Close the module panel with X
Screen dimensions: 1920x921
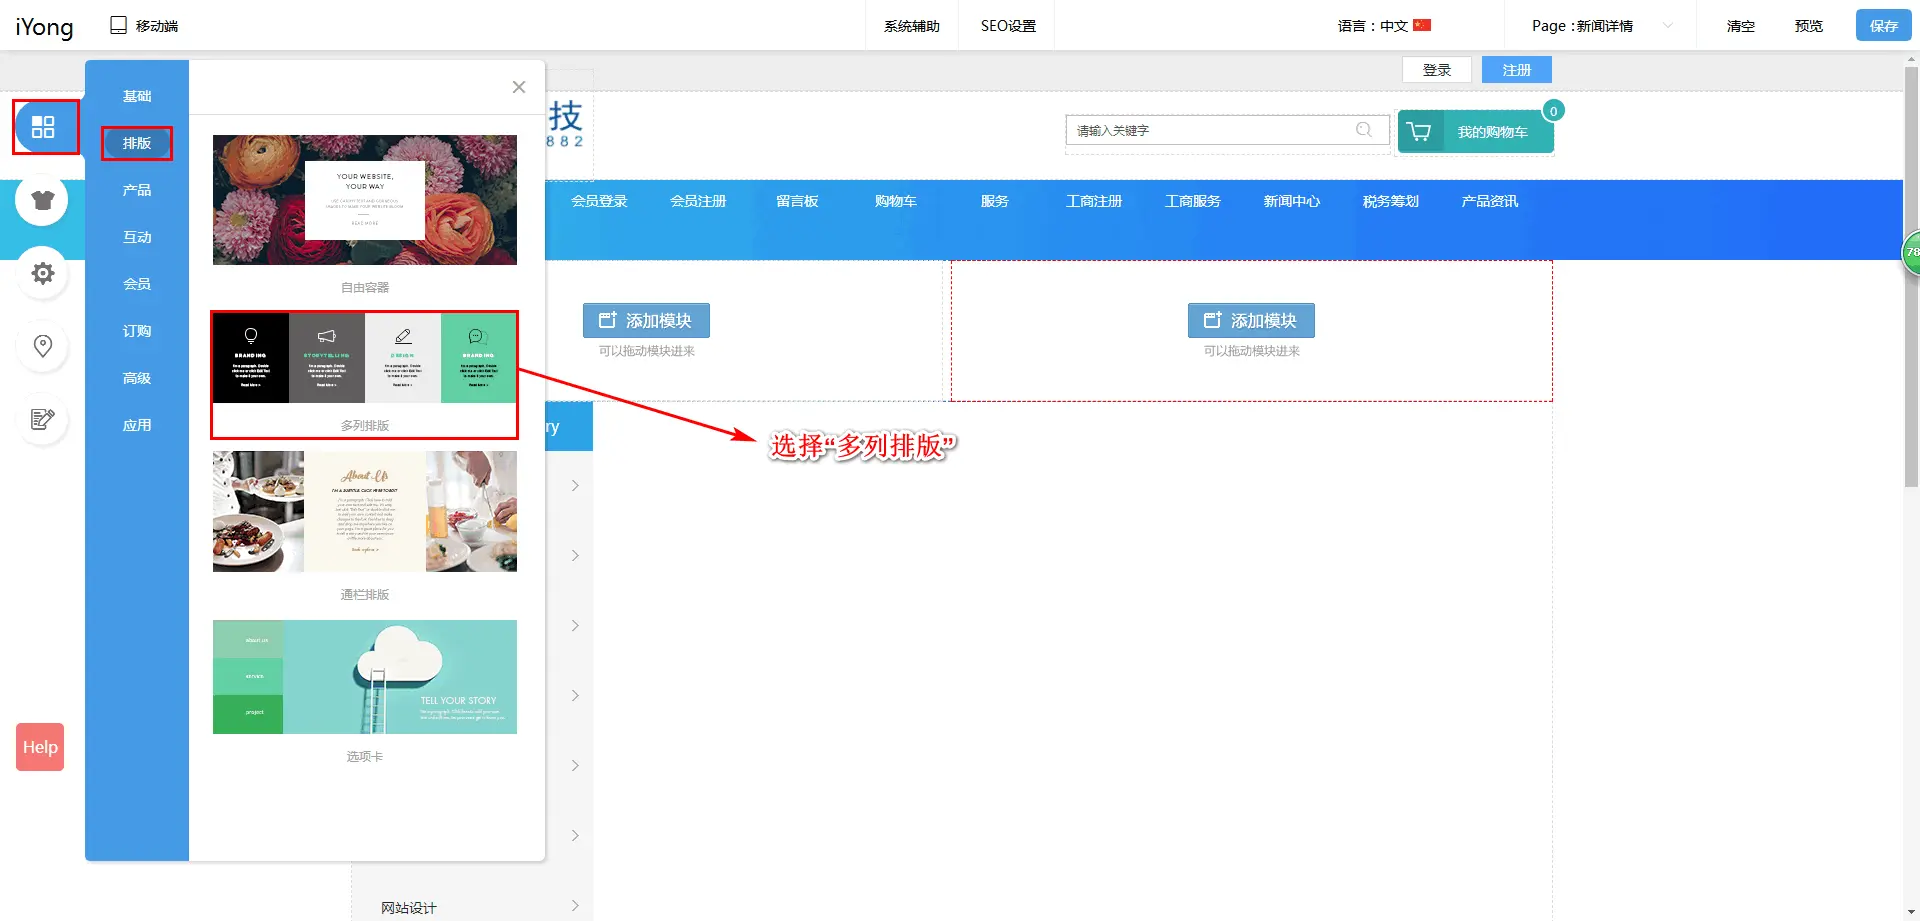pyautogui.click(x=518, y=87)
